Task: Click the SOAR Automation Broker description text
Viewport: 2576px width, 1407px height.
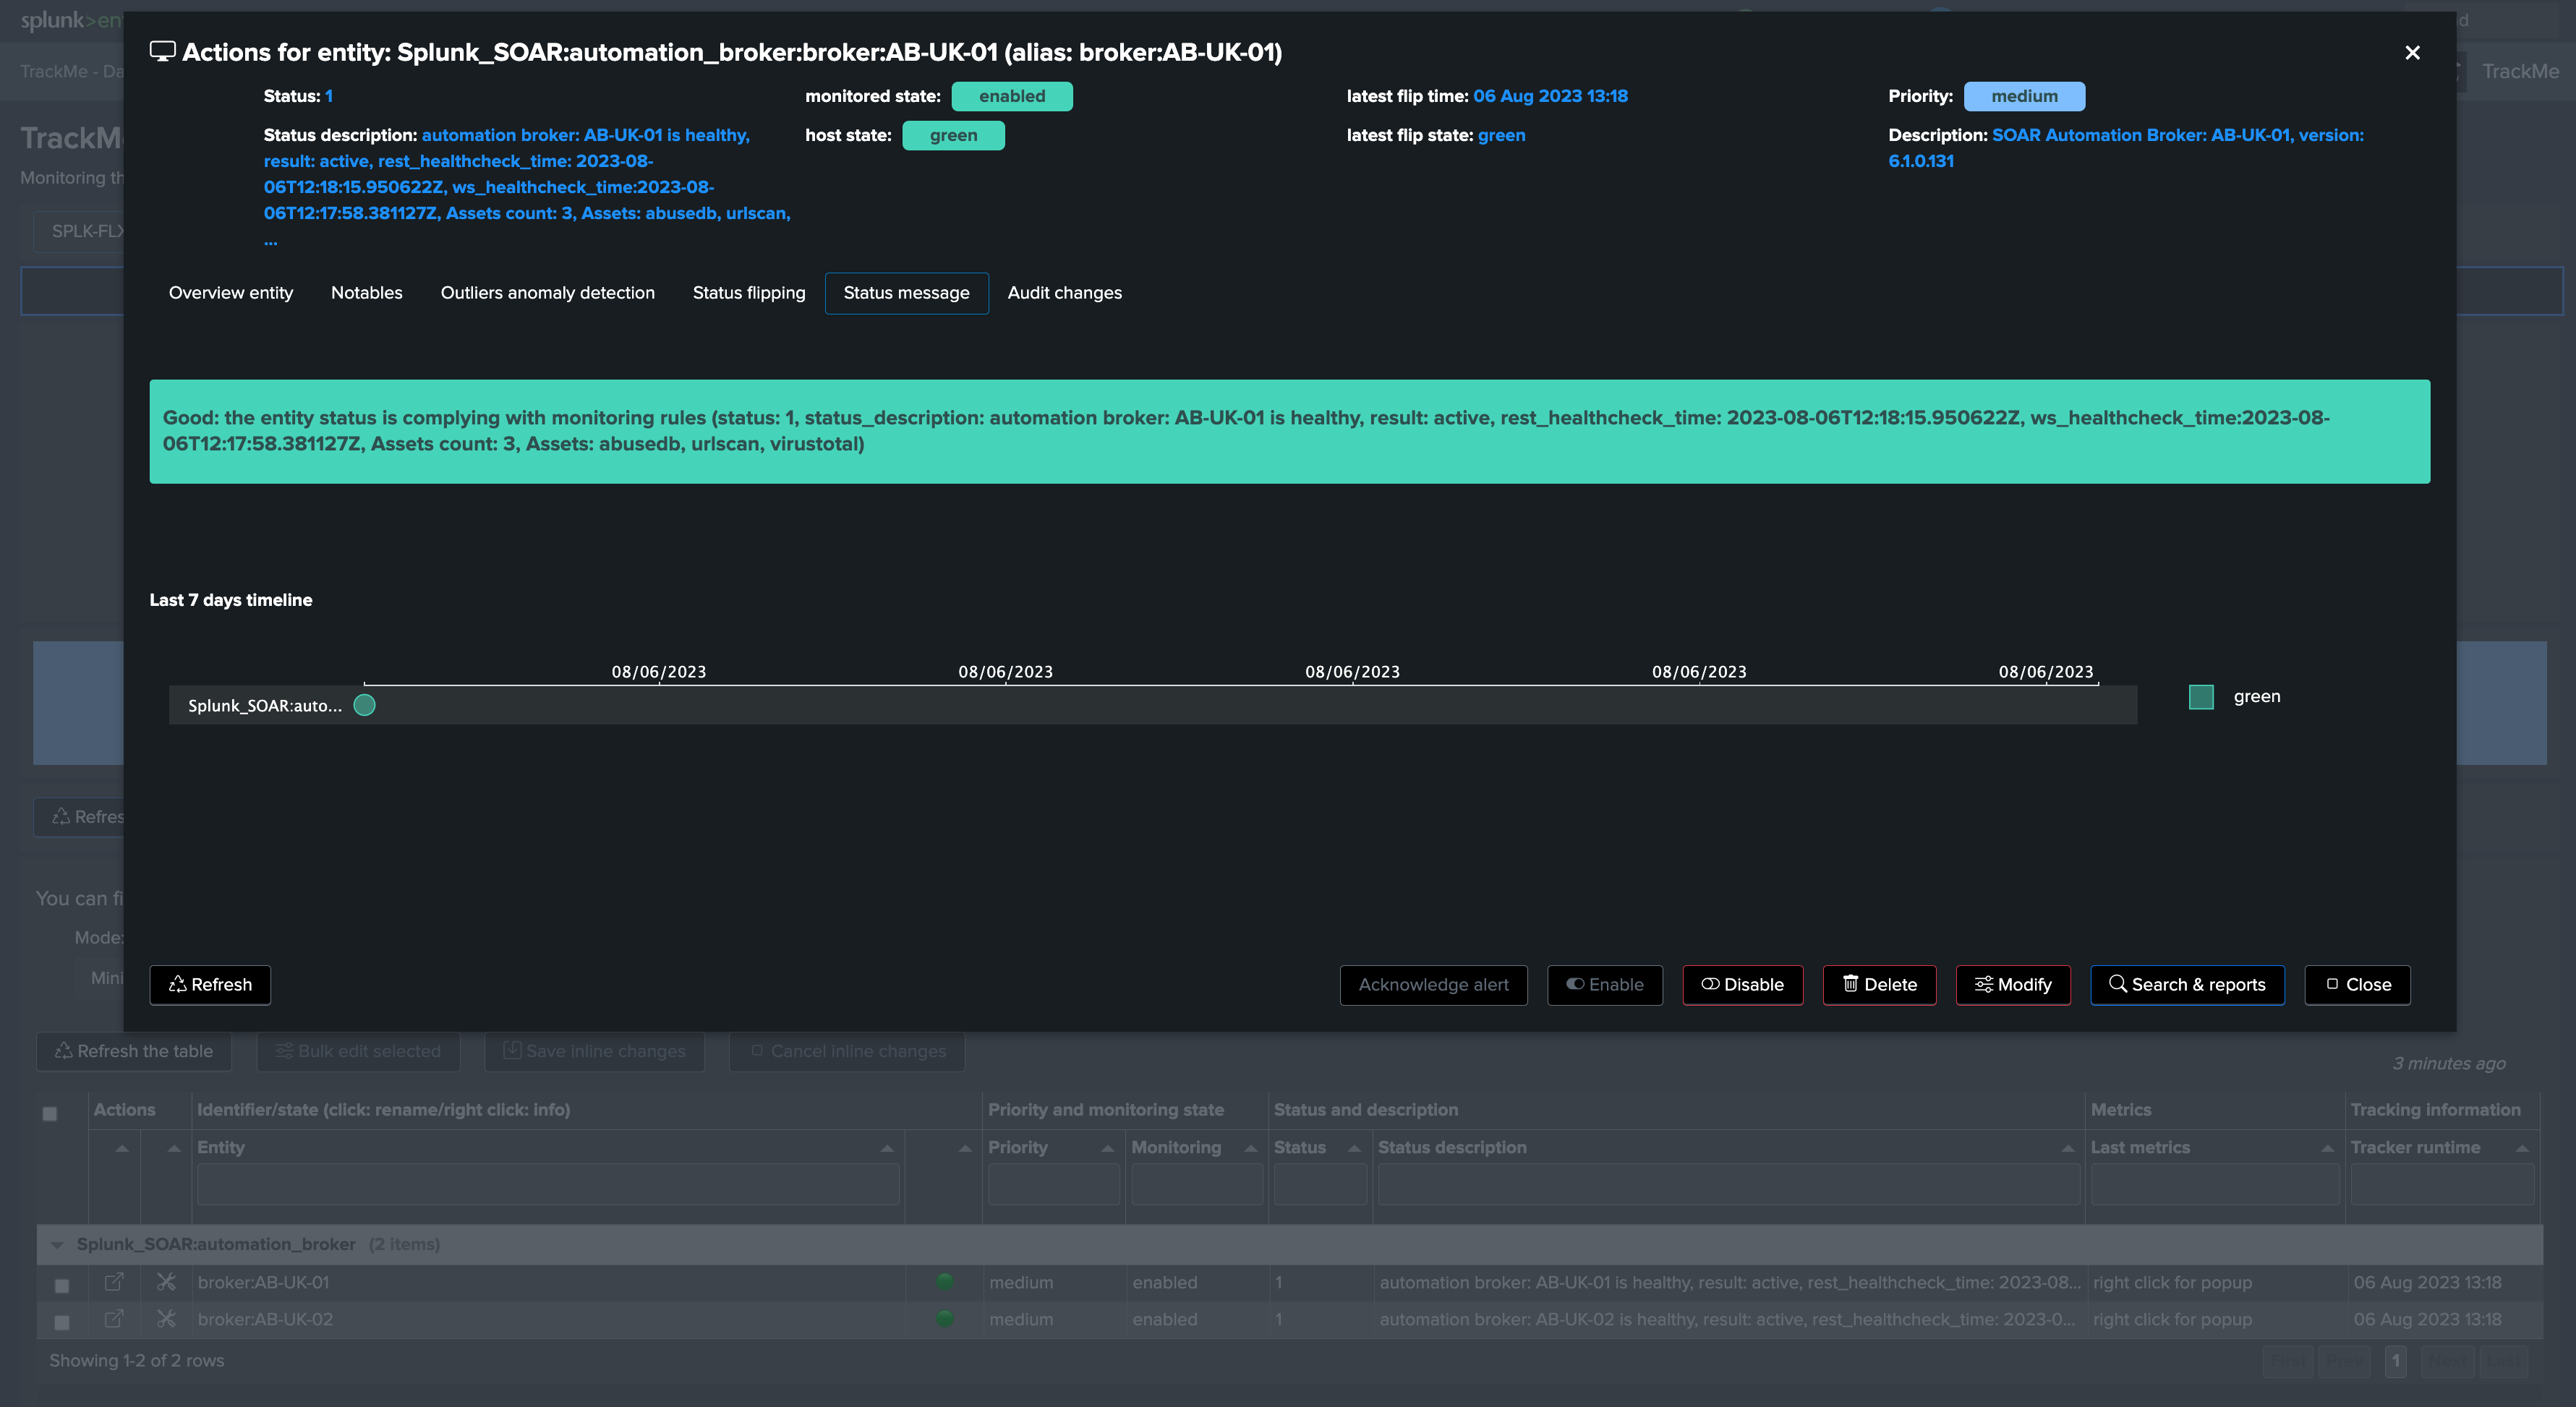Action: (x=2126, y=148)
